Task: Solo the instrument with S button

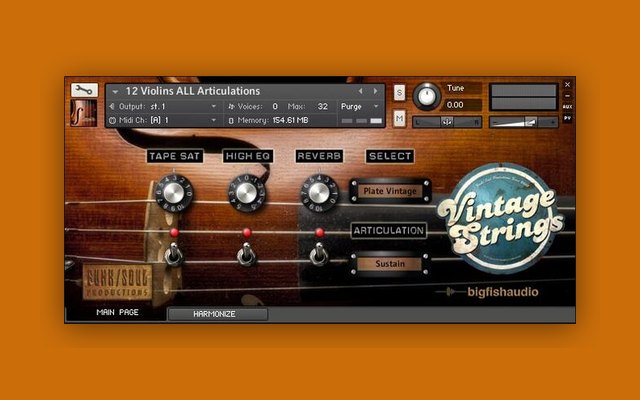Action: coord(399,93)
